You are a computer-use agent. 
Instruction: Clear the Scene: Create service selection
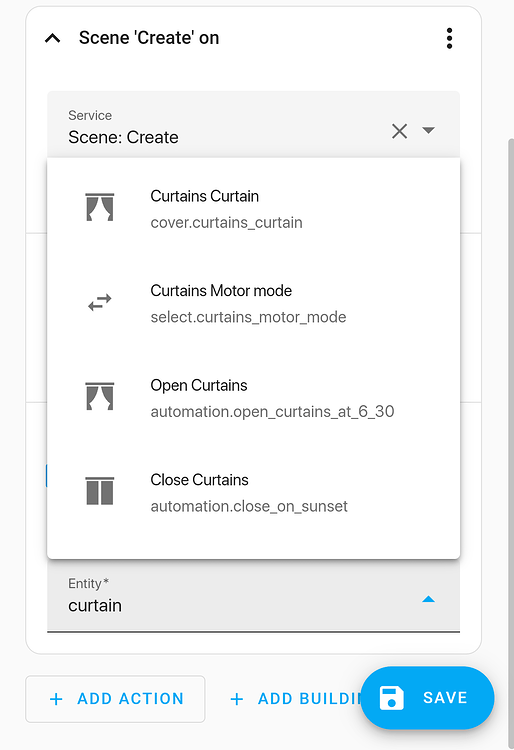399,131
